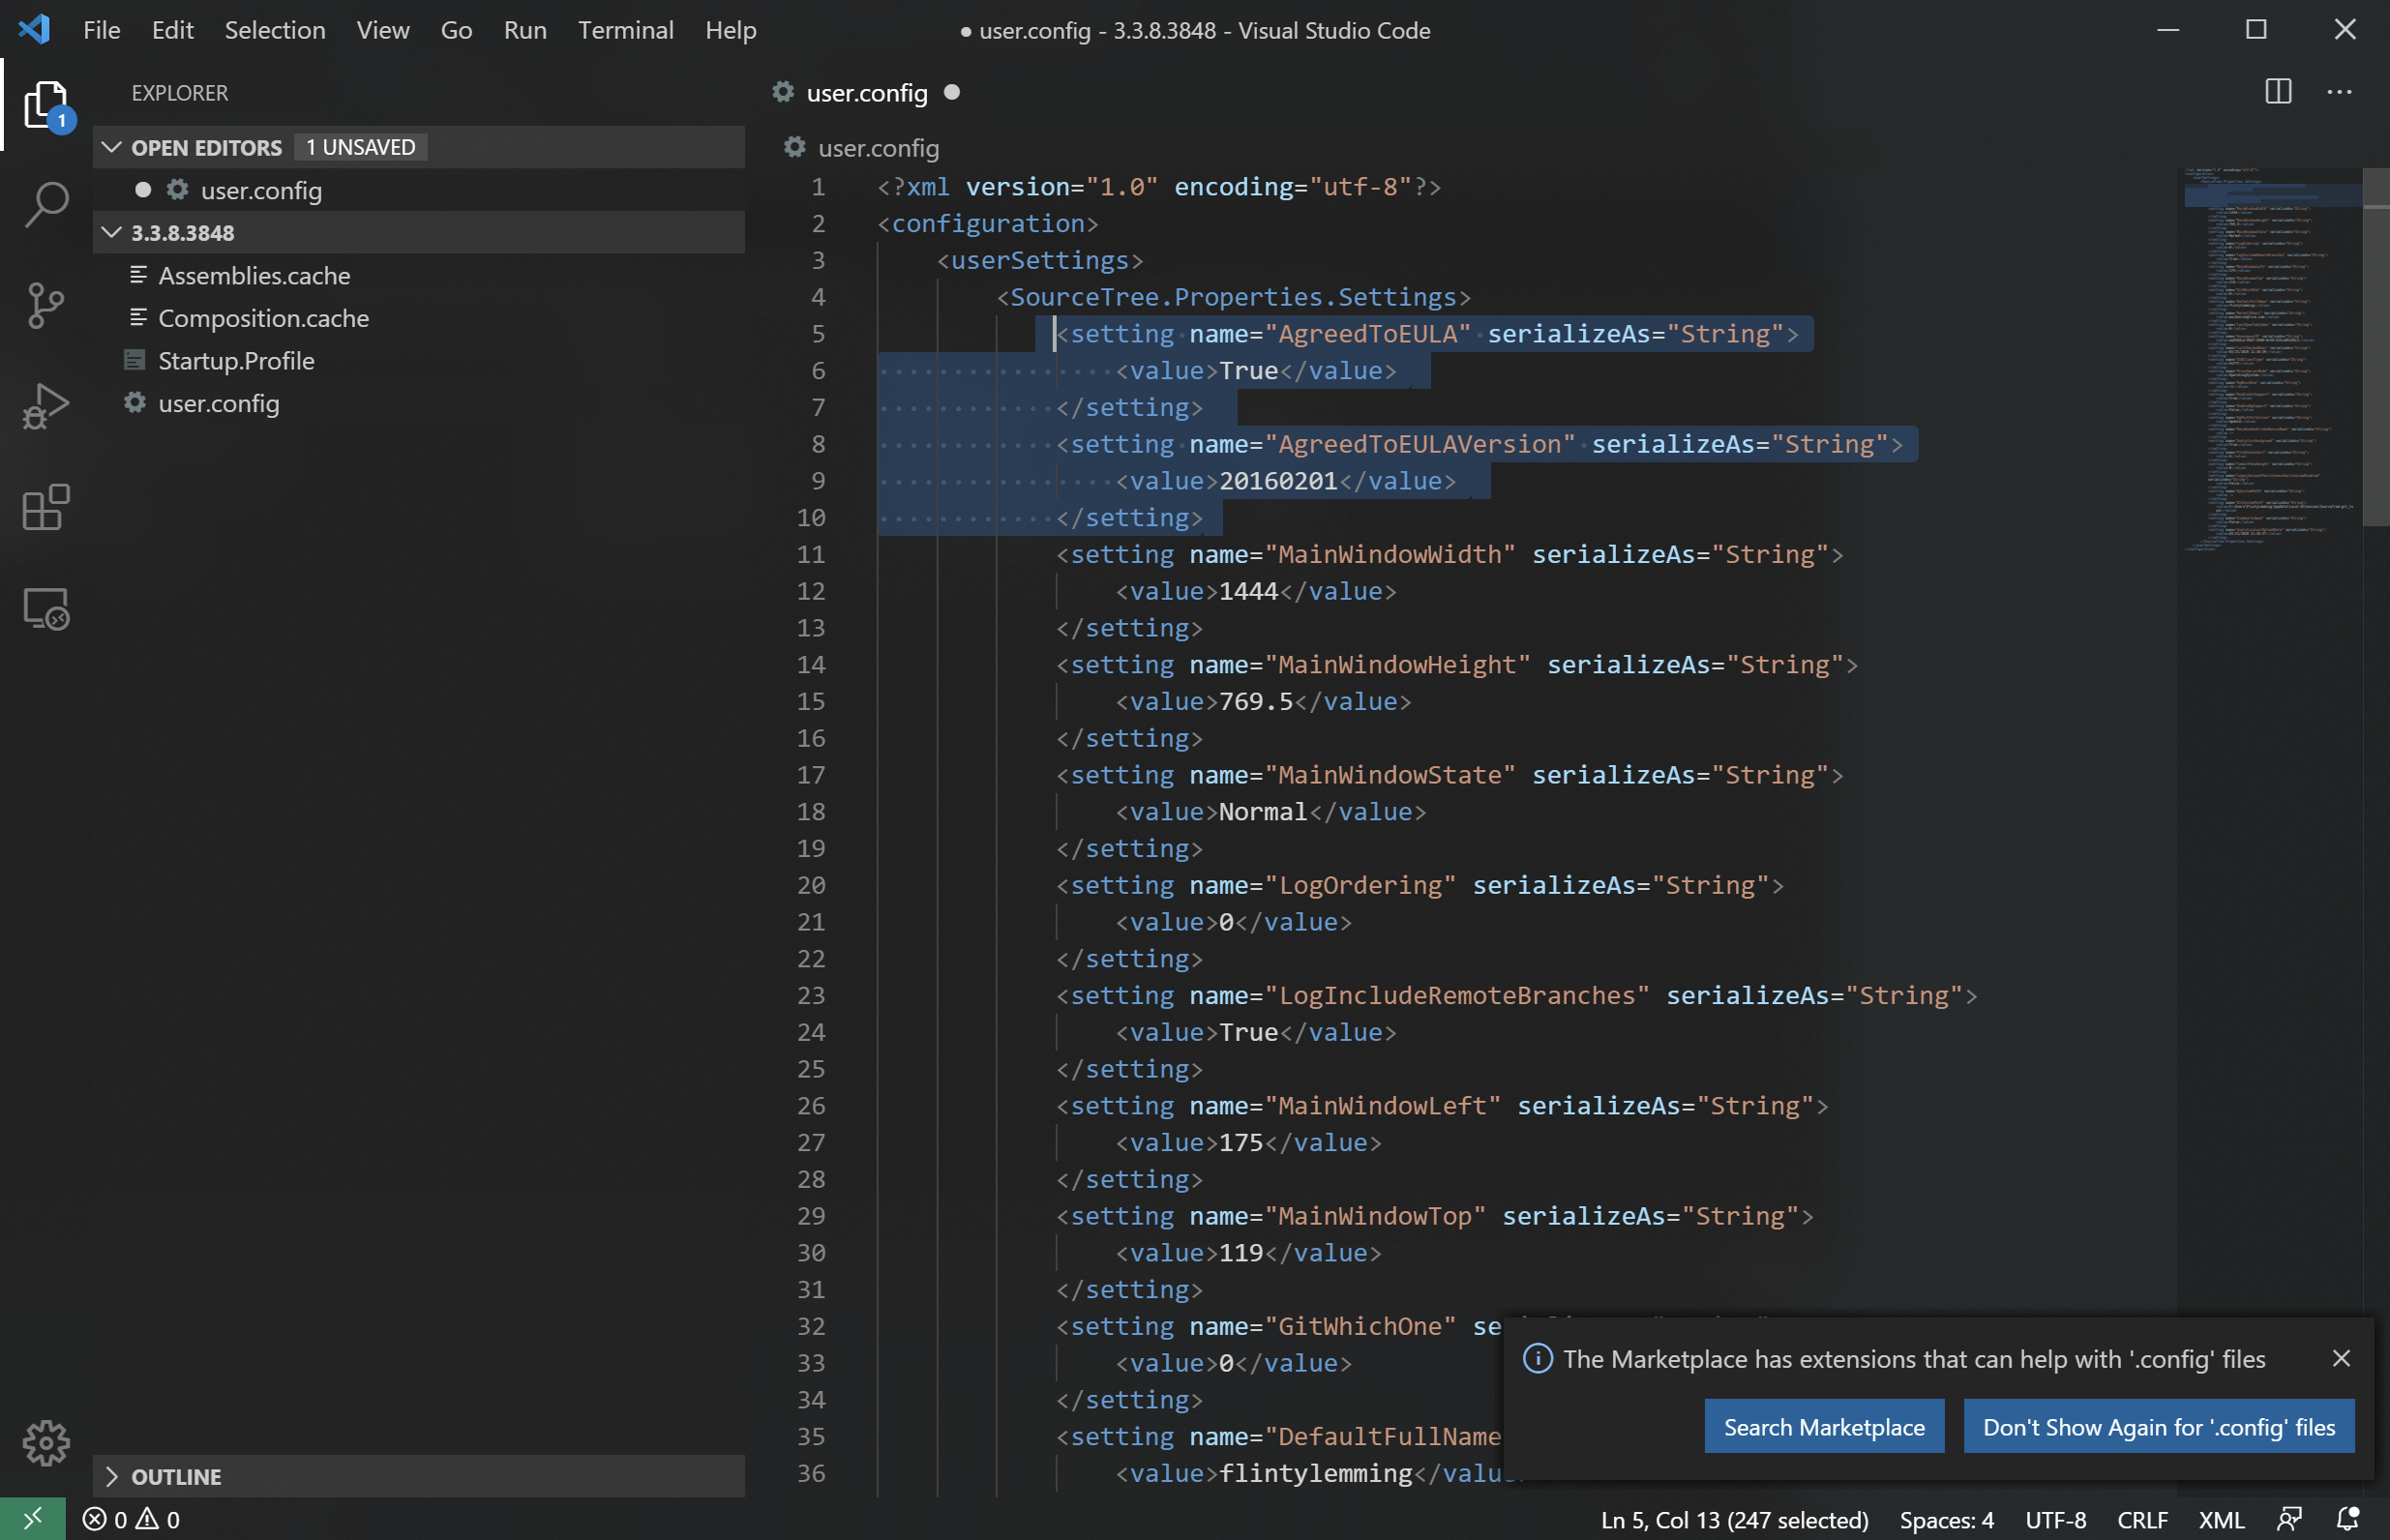Click the green Remote window indicator
Image resolution: width=2390 pixels, height=1540 pixels.
coord(32,1519)
